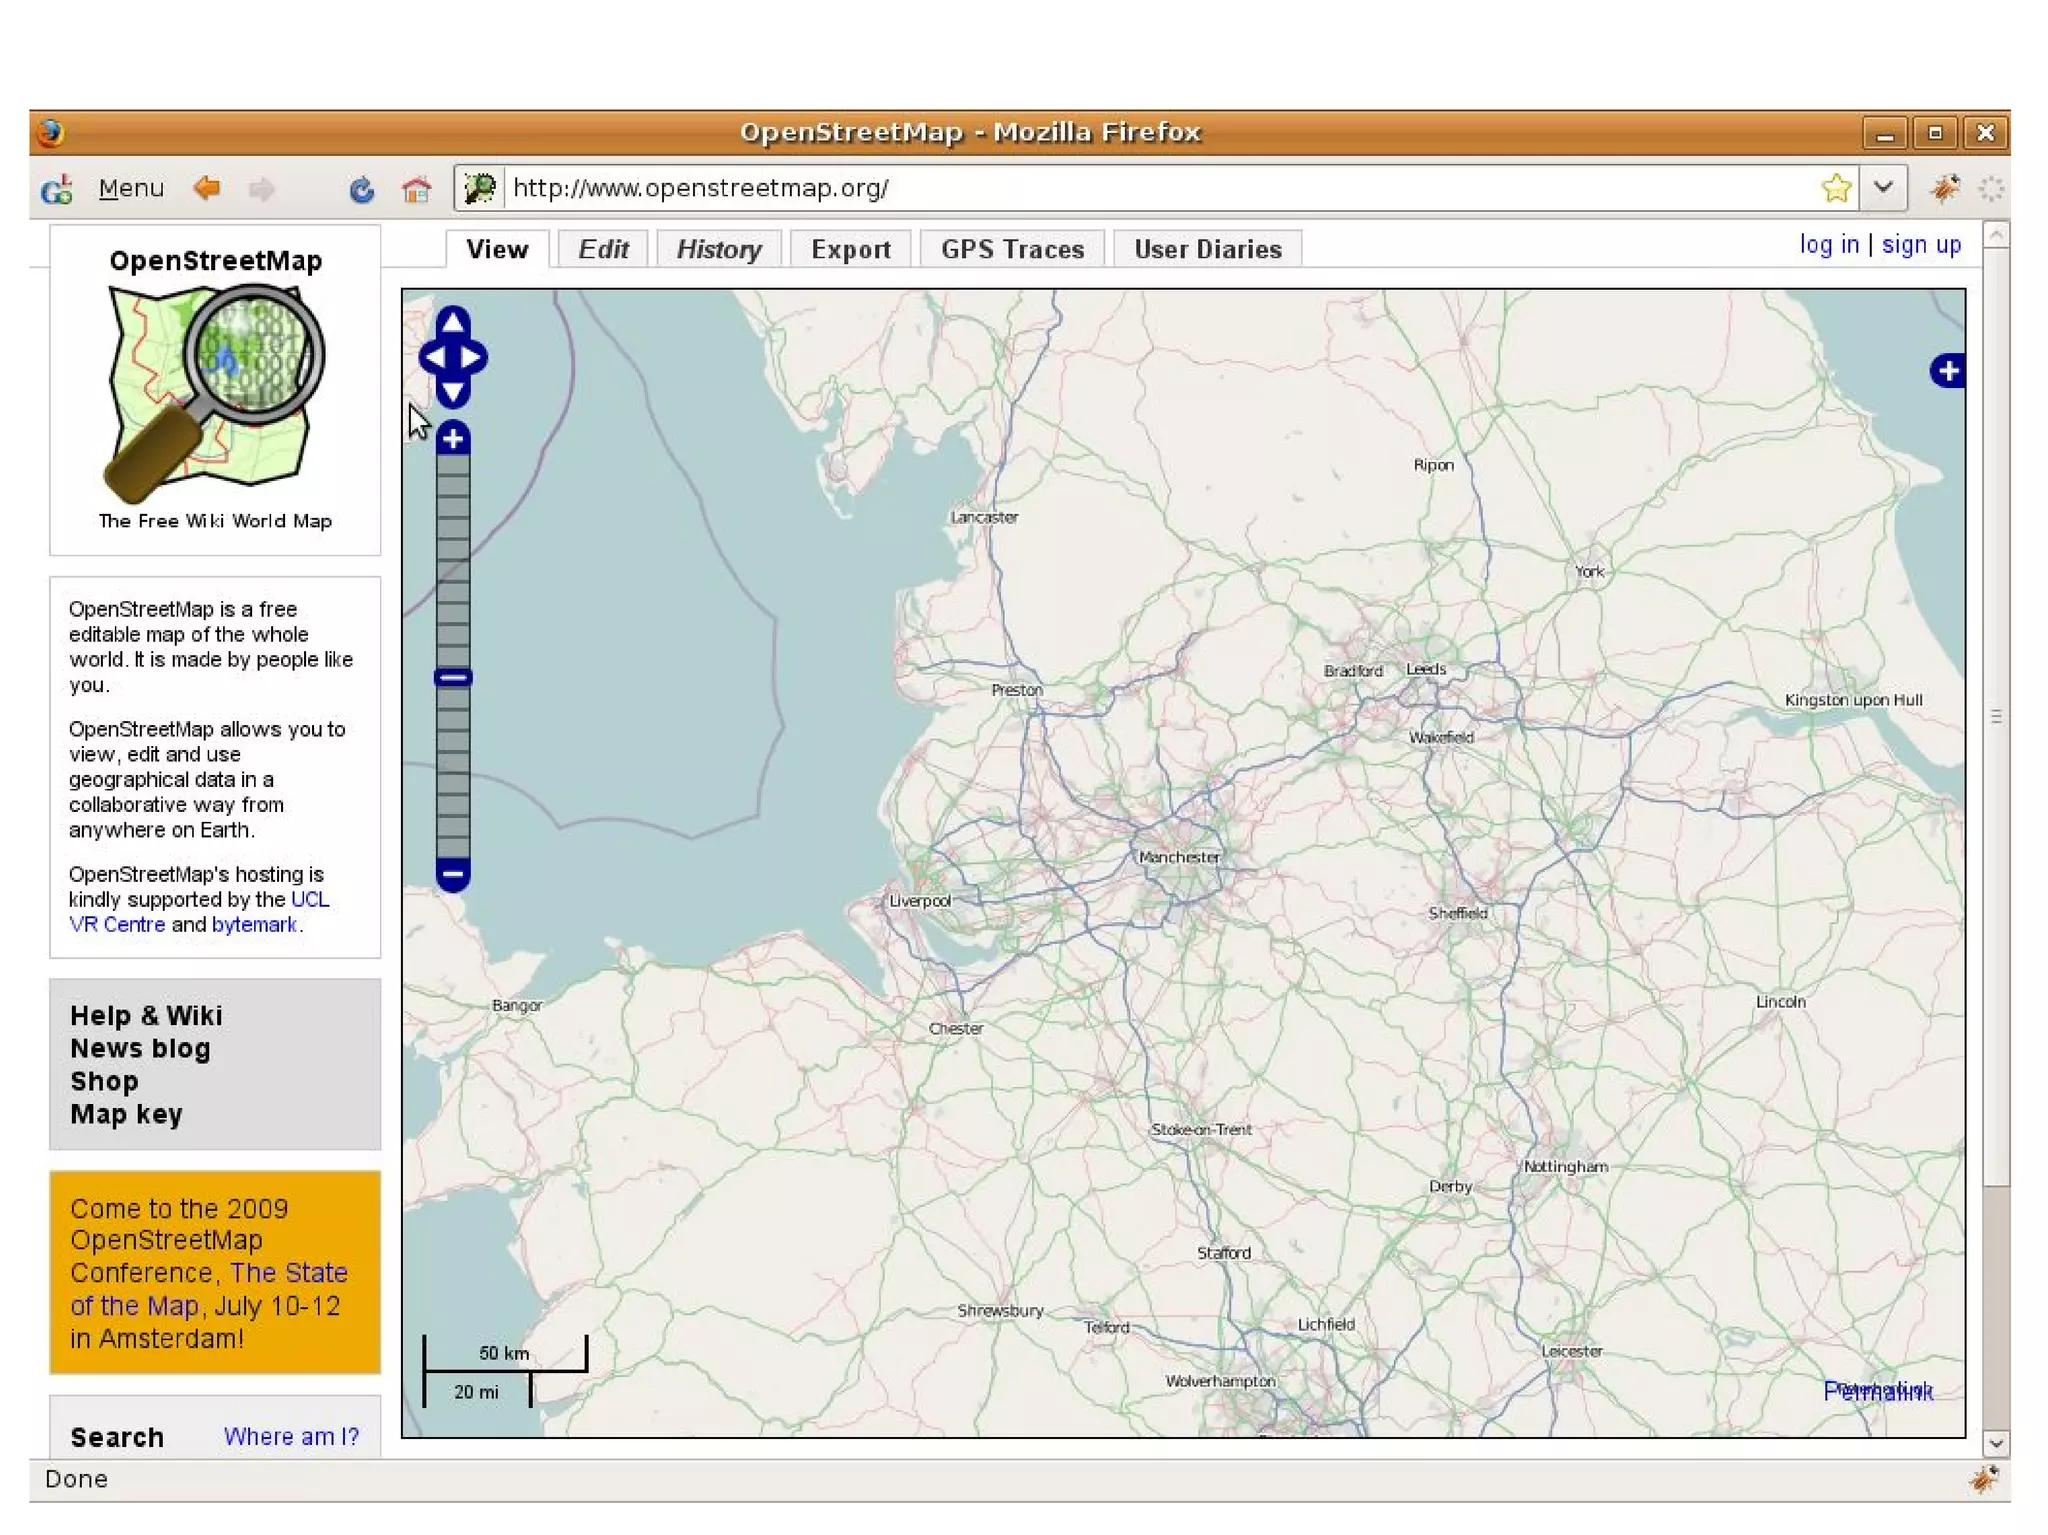Viewport: 2048px width, 1535px height.
Task: Click the log in link
Action: 1829,245
